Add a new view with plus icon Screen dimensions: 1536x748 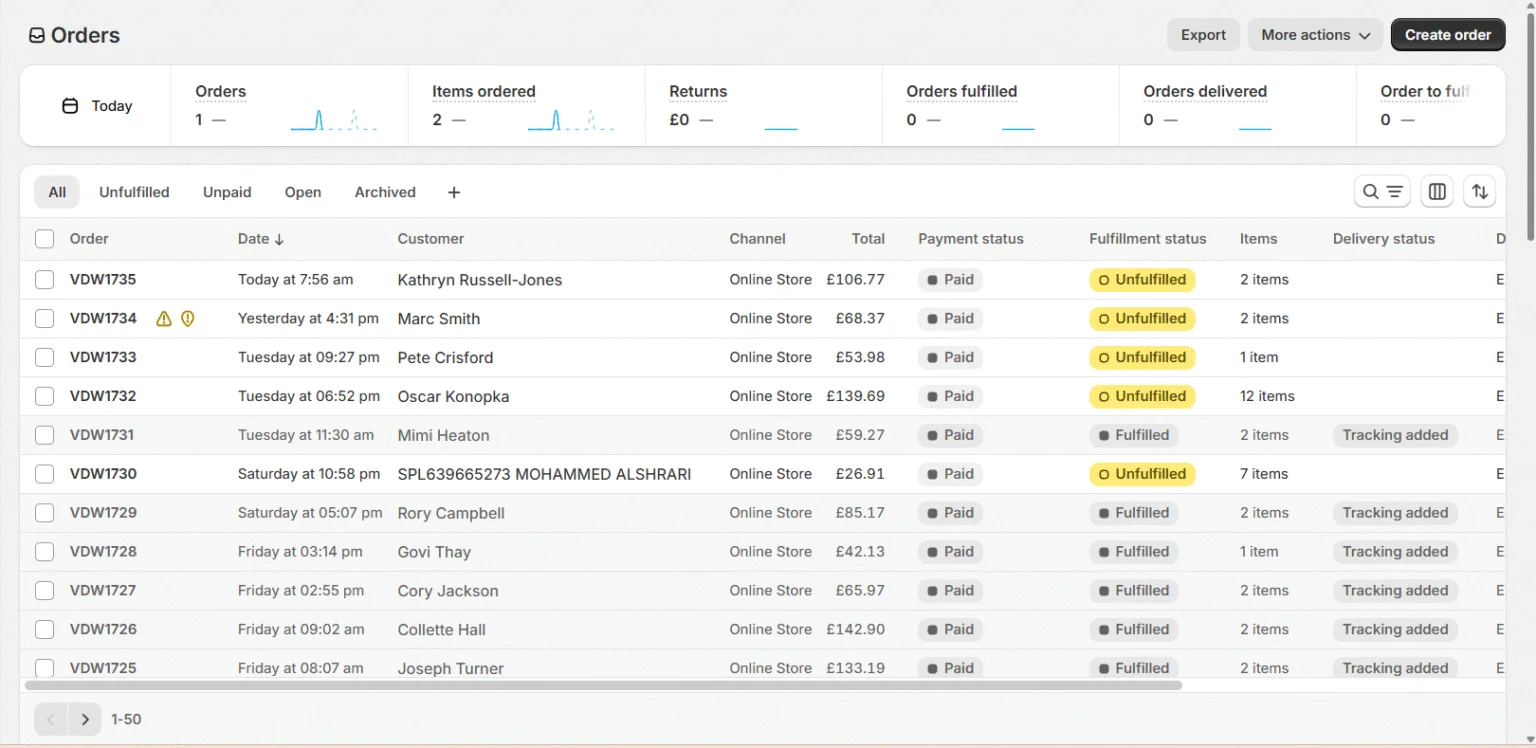point(454,192)
